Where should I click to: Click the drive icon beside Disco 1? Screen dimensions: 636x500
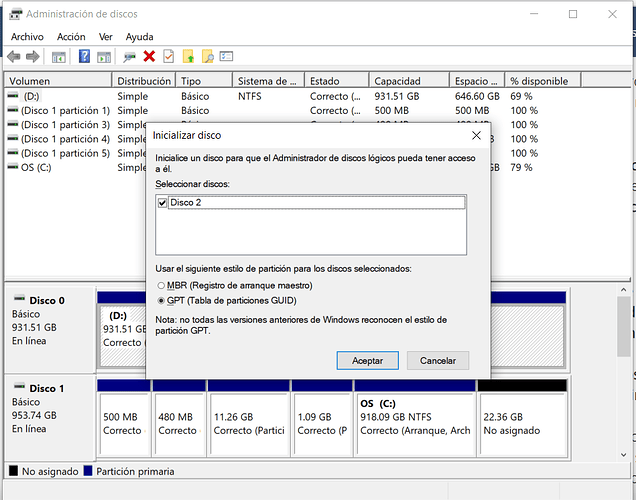(x=19, y=386)
